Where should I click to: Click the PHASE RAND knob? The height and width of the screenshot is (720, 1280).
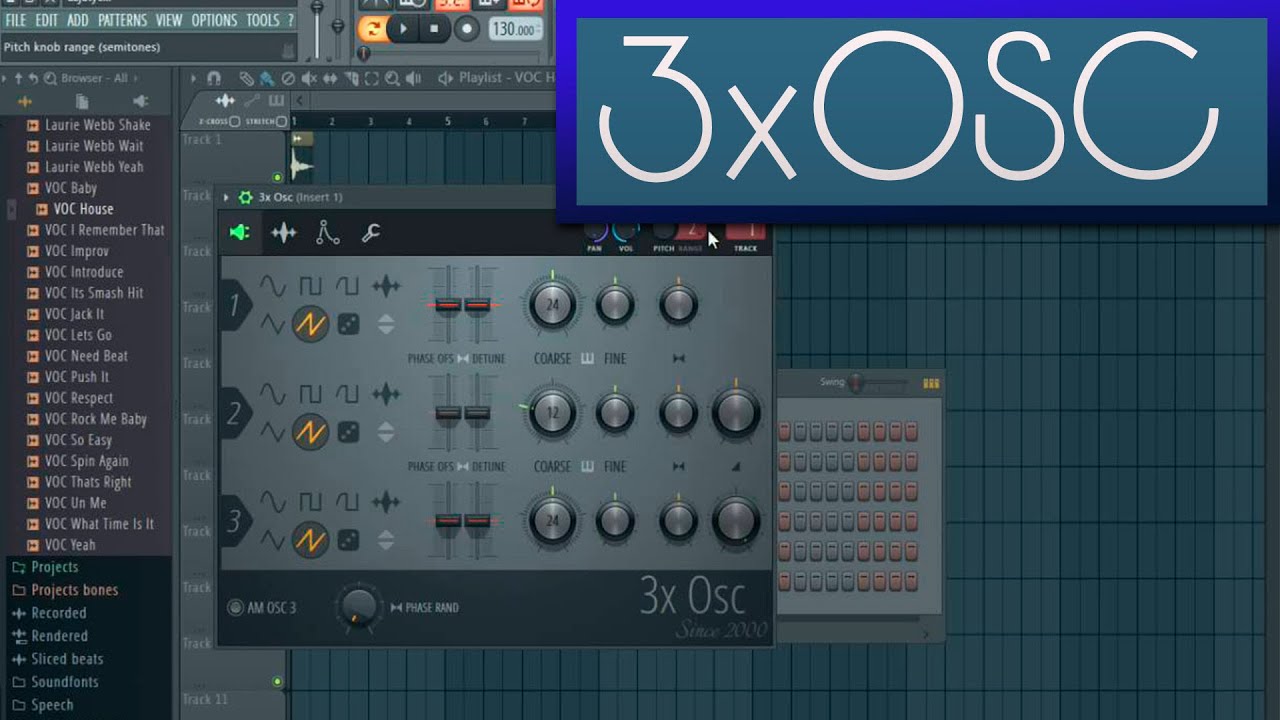coord(358,607)
